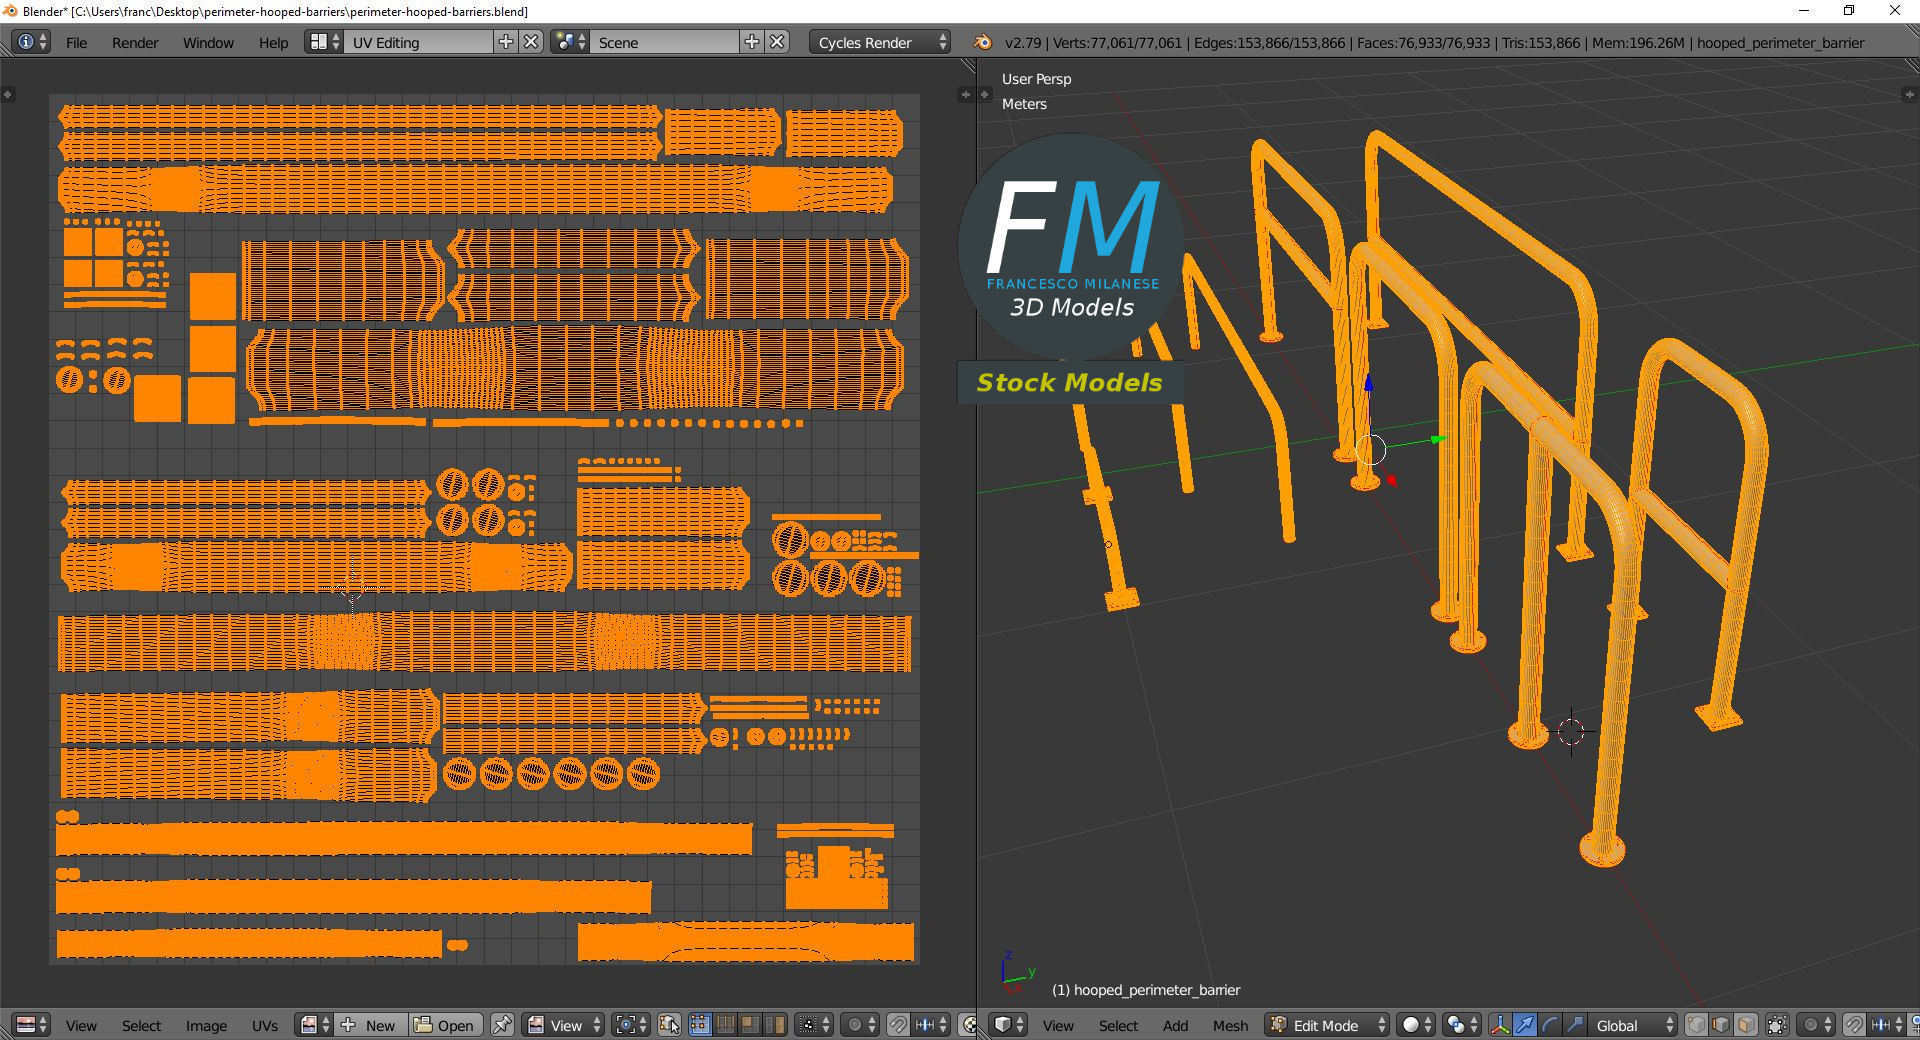Click the Blender logo in info header
The height and width of the screenshot is (1040, 1920).
[982, 42]
